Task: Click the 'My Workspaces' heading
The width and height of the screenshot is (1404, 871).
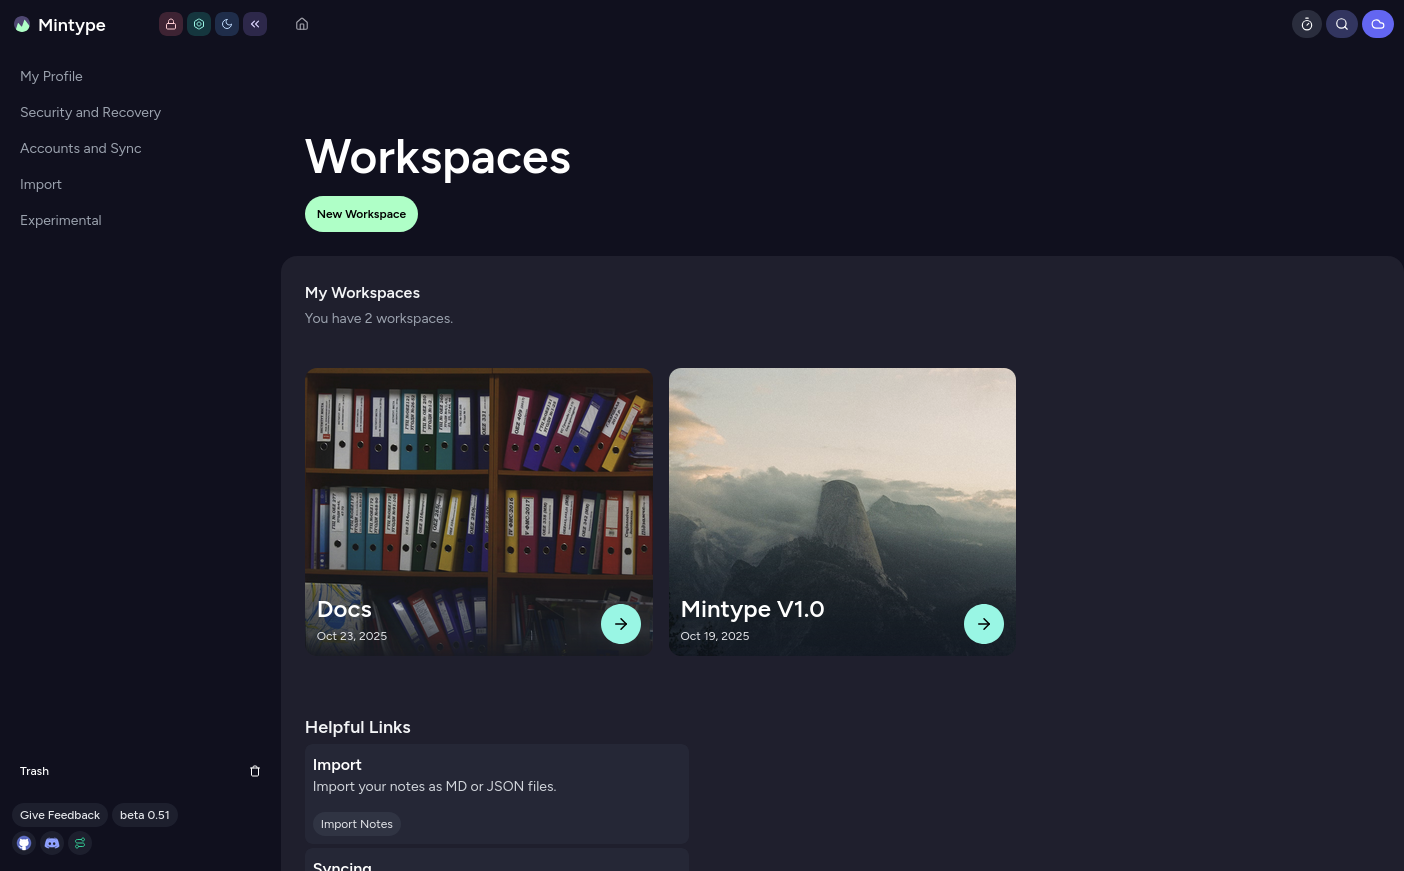Action: click(362, 293)
